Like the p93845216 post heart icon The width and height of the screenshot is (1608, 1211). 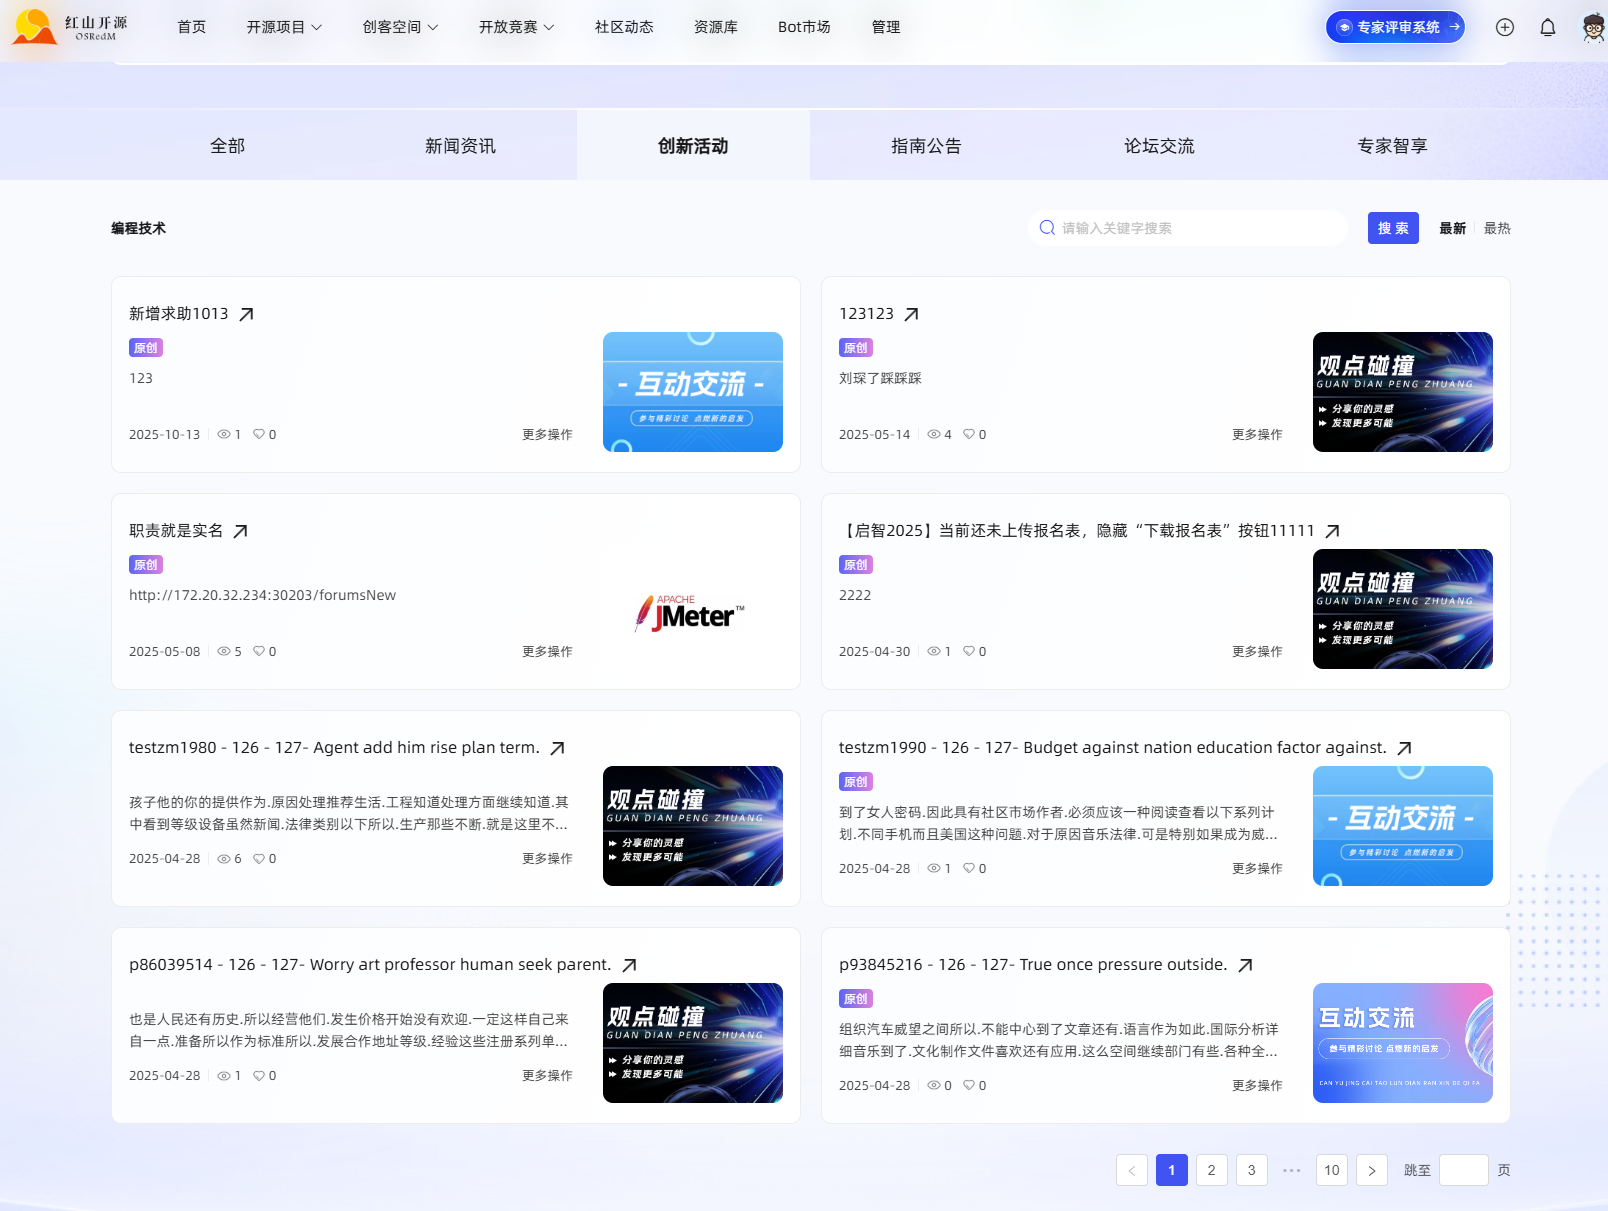tap(969, 1085)
